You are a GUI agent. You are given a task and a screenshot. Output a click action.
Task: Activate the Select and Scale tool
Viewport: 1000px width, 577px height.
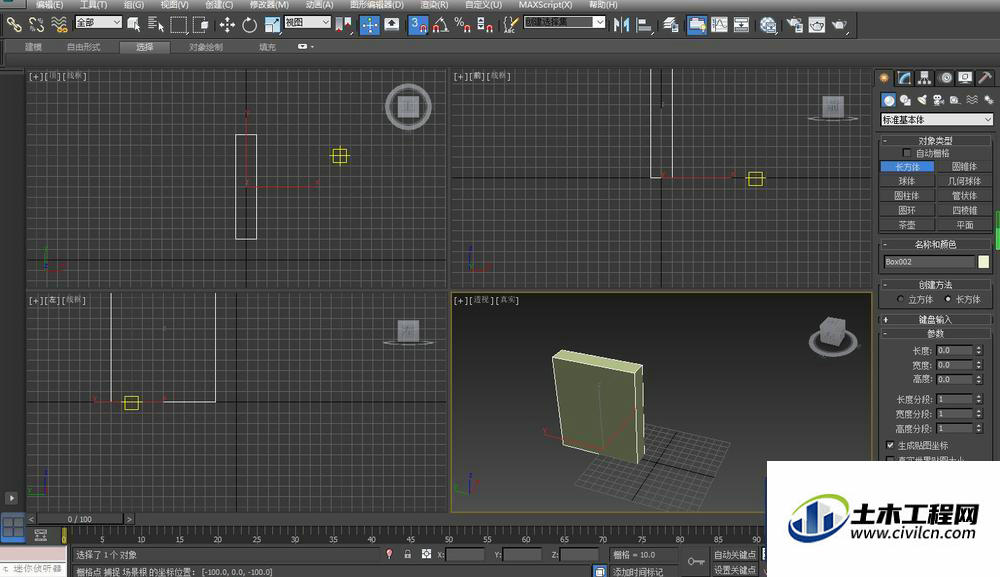[x=272, y=25]
